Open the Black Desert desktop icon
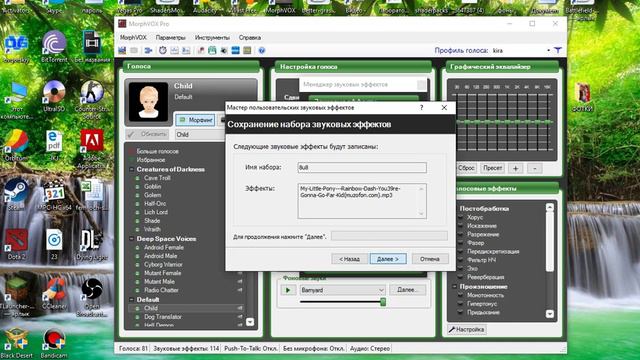Screen dimensions: 640x360 (x=16, y=344)
